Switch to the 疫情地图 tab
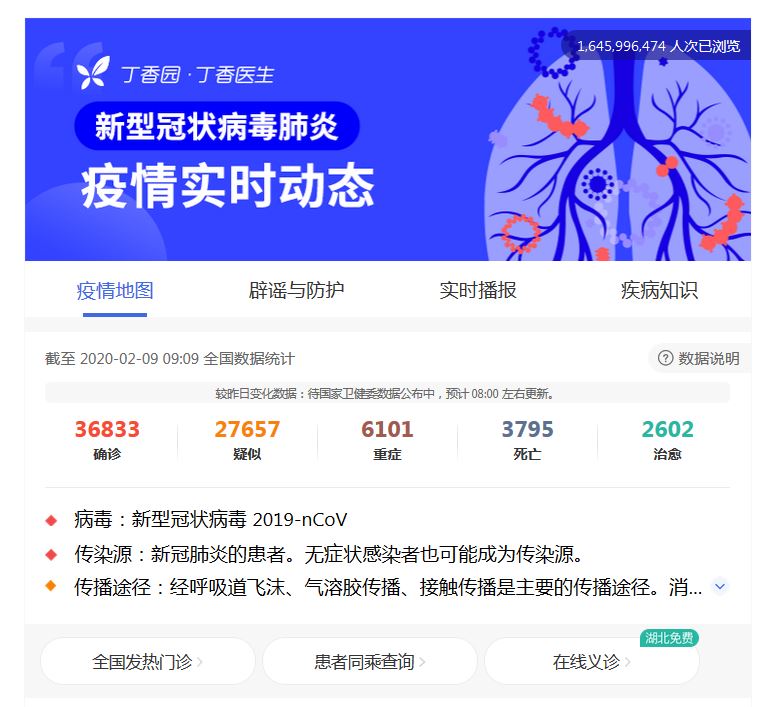 [x=115, y=291]
